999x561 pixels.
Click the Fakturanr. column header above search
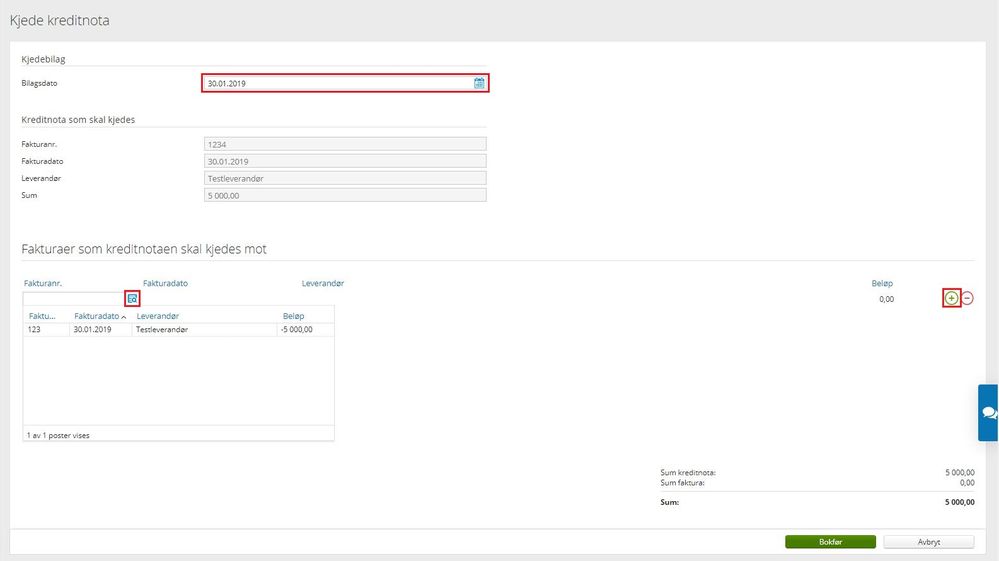click(43, 283)
